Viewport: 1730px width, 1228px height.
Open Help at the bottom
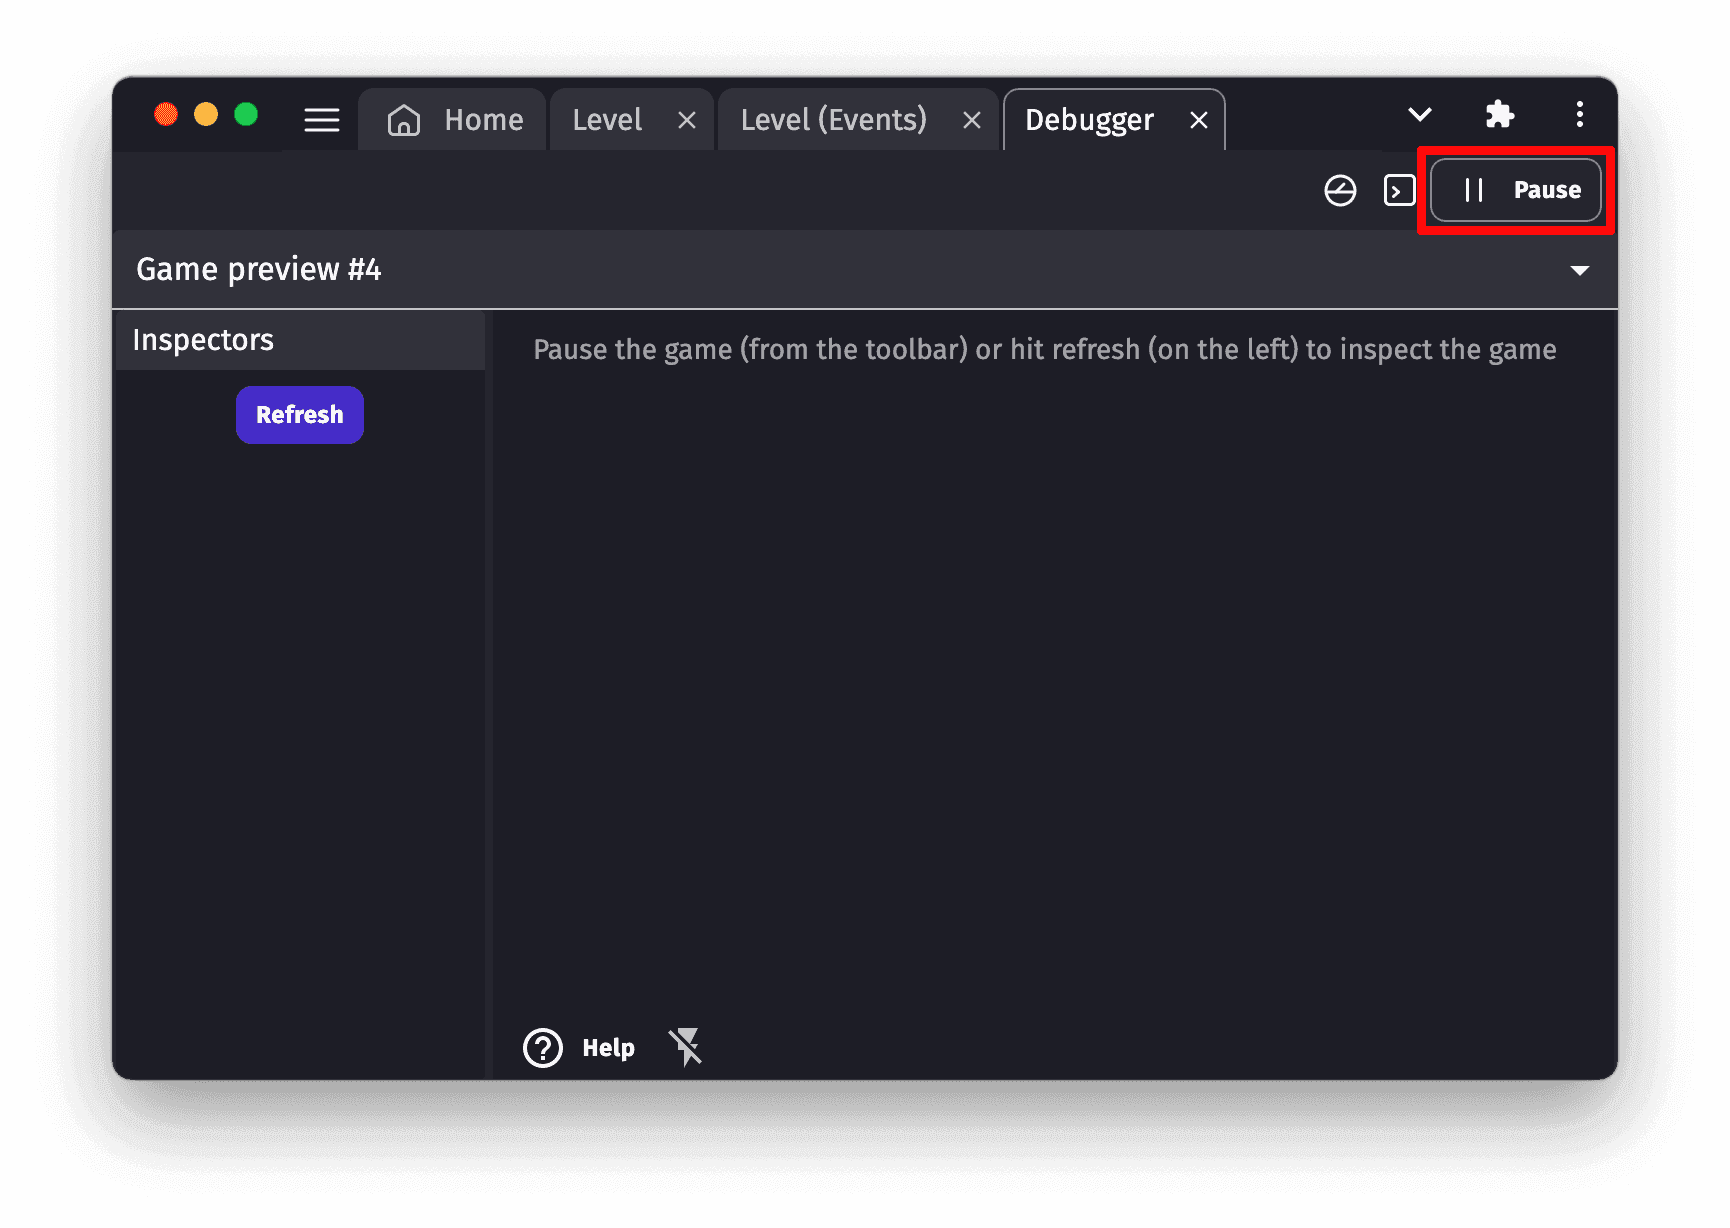click(x=580, y=1048)
